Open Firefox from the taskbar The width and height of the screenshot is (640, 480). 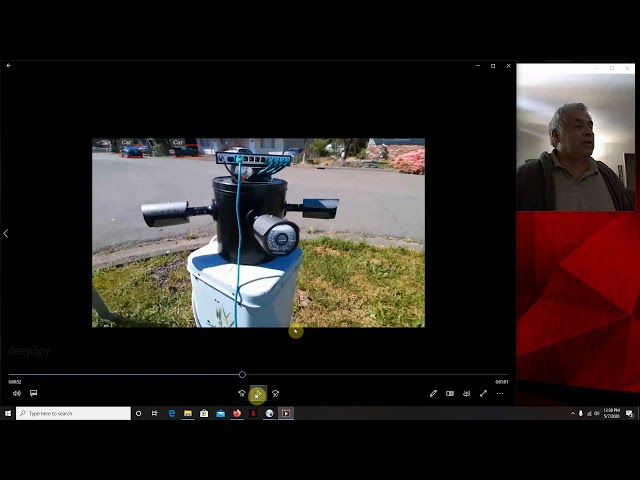pyautogui.click(x=237, y=413)
